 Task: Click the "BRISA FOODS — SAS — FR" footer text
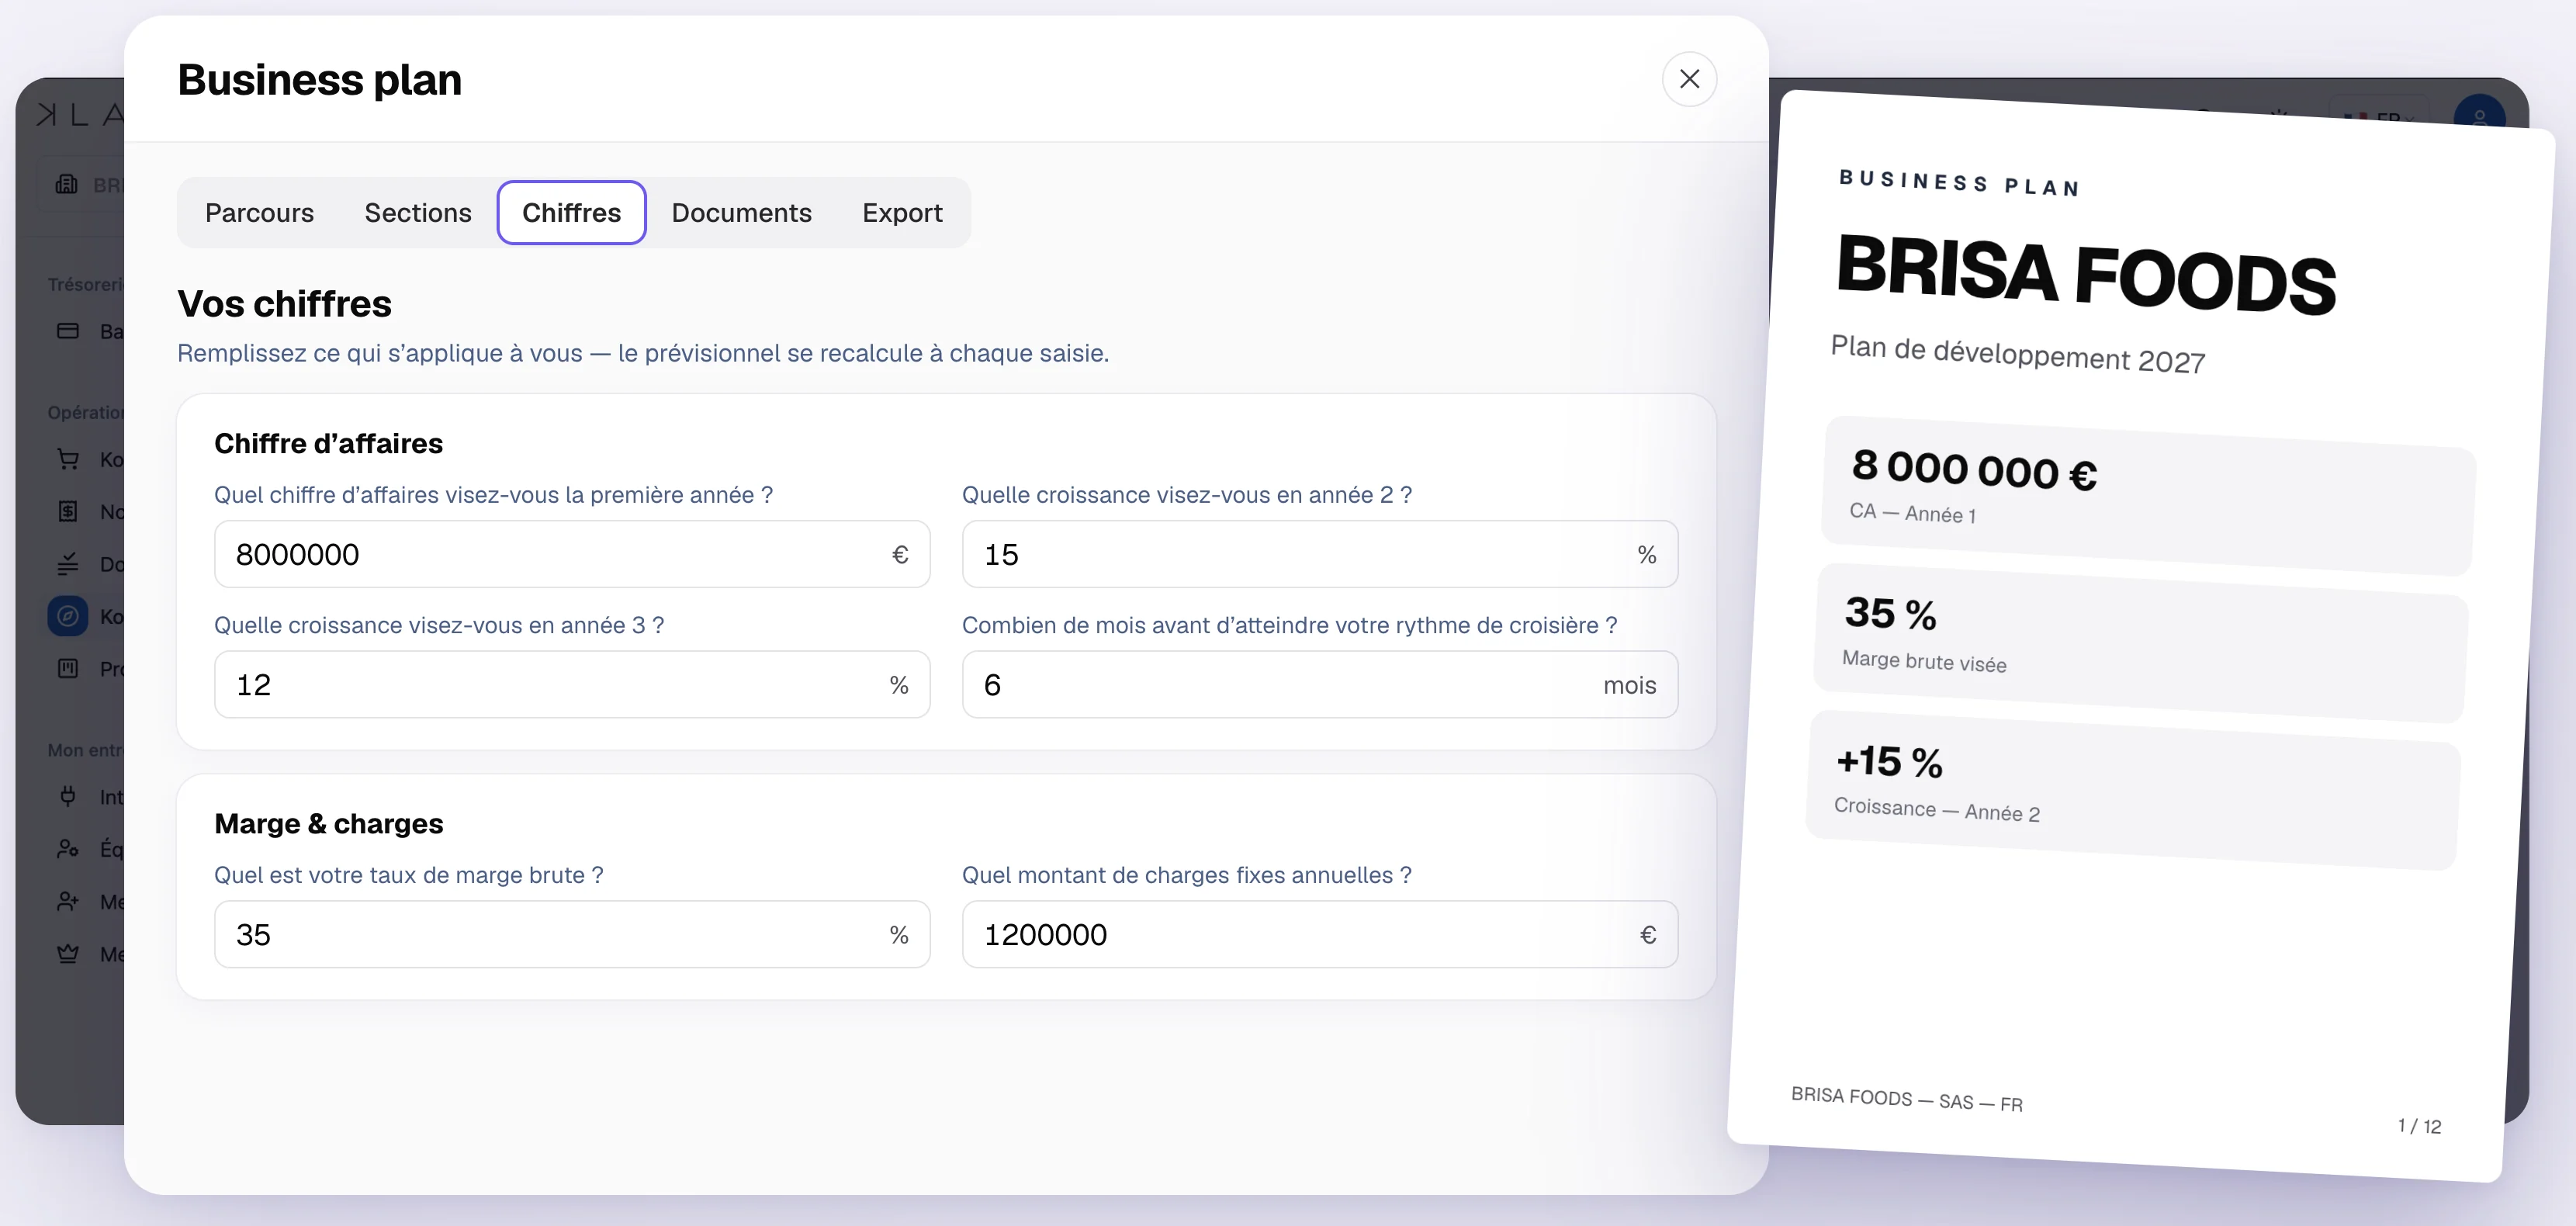point(1906,1099)
